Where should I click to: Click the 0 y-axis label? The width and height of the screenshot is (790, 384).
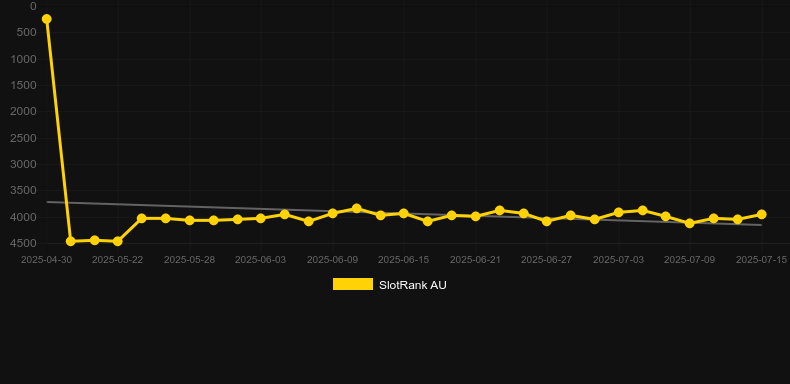pos(33,6)
